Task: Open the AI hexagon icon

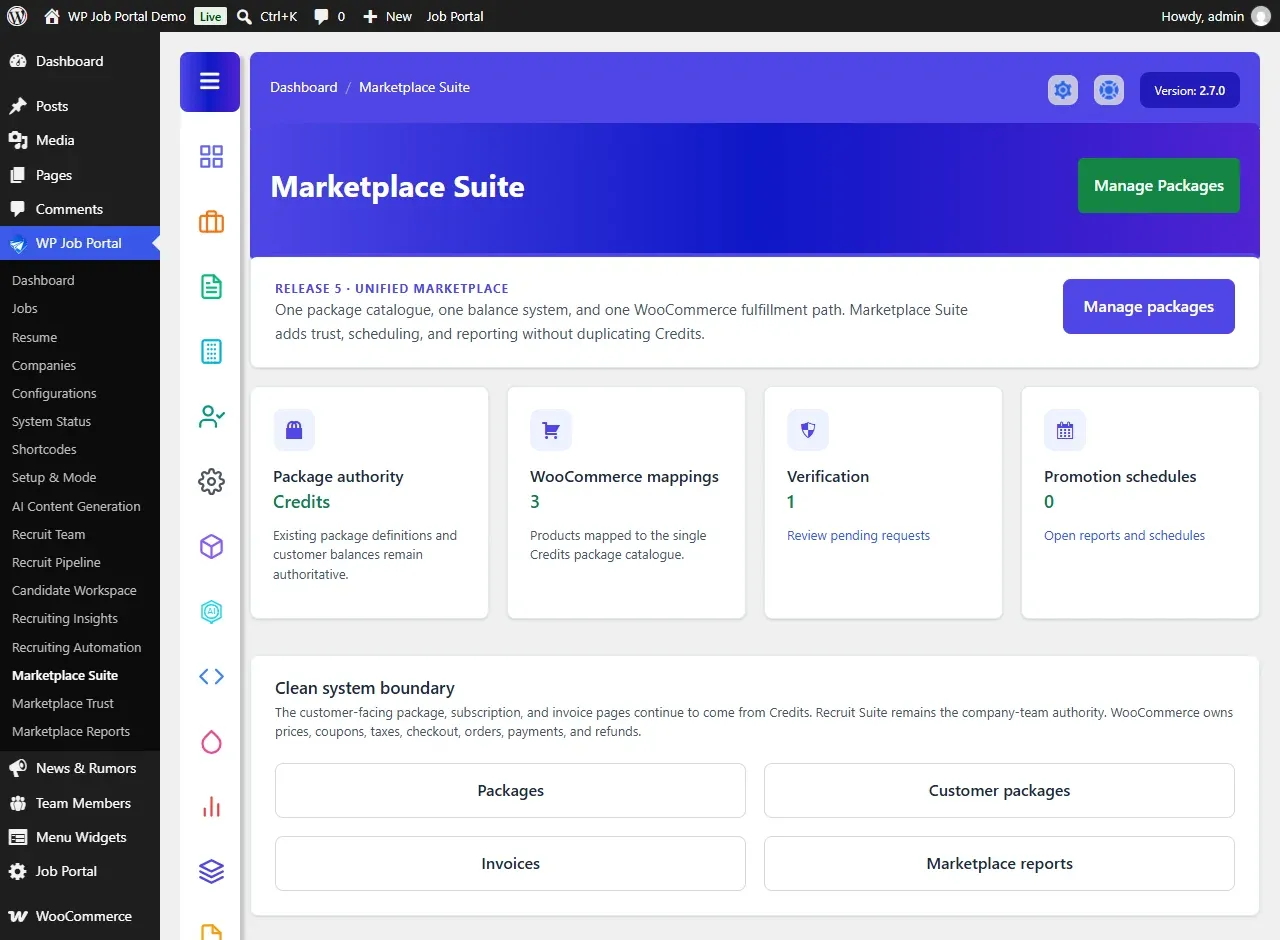Action: pyautogui.click(x=211, y=612)
